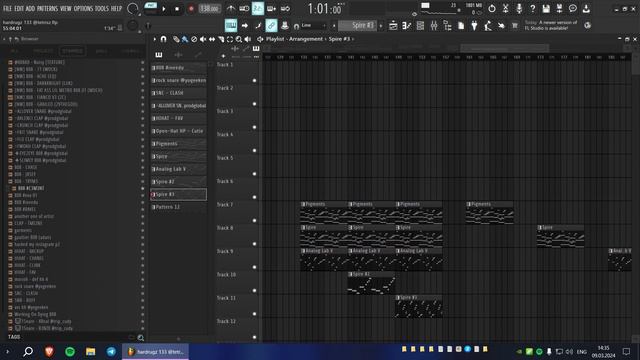Select the Analog Lab V pattern in picker
This screenshot has height=360, width=640.
tap(179, 169)
